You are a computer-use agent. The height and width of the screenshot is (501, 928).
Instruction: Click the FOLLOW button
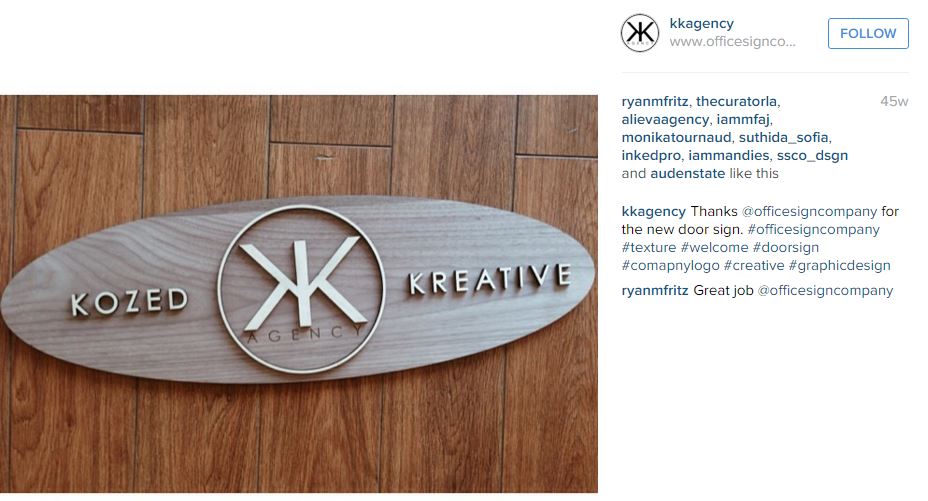click(868, 33)
